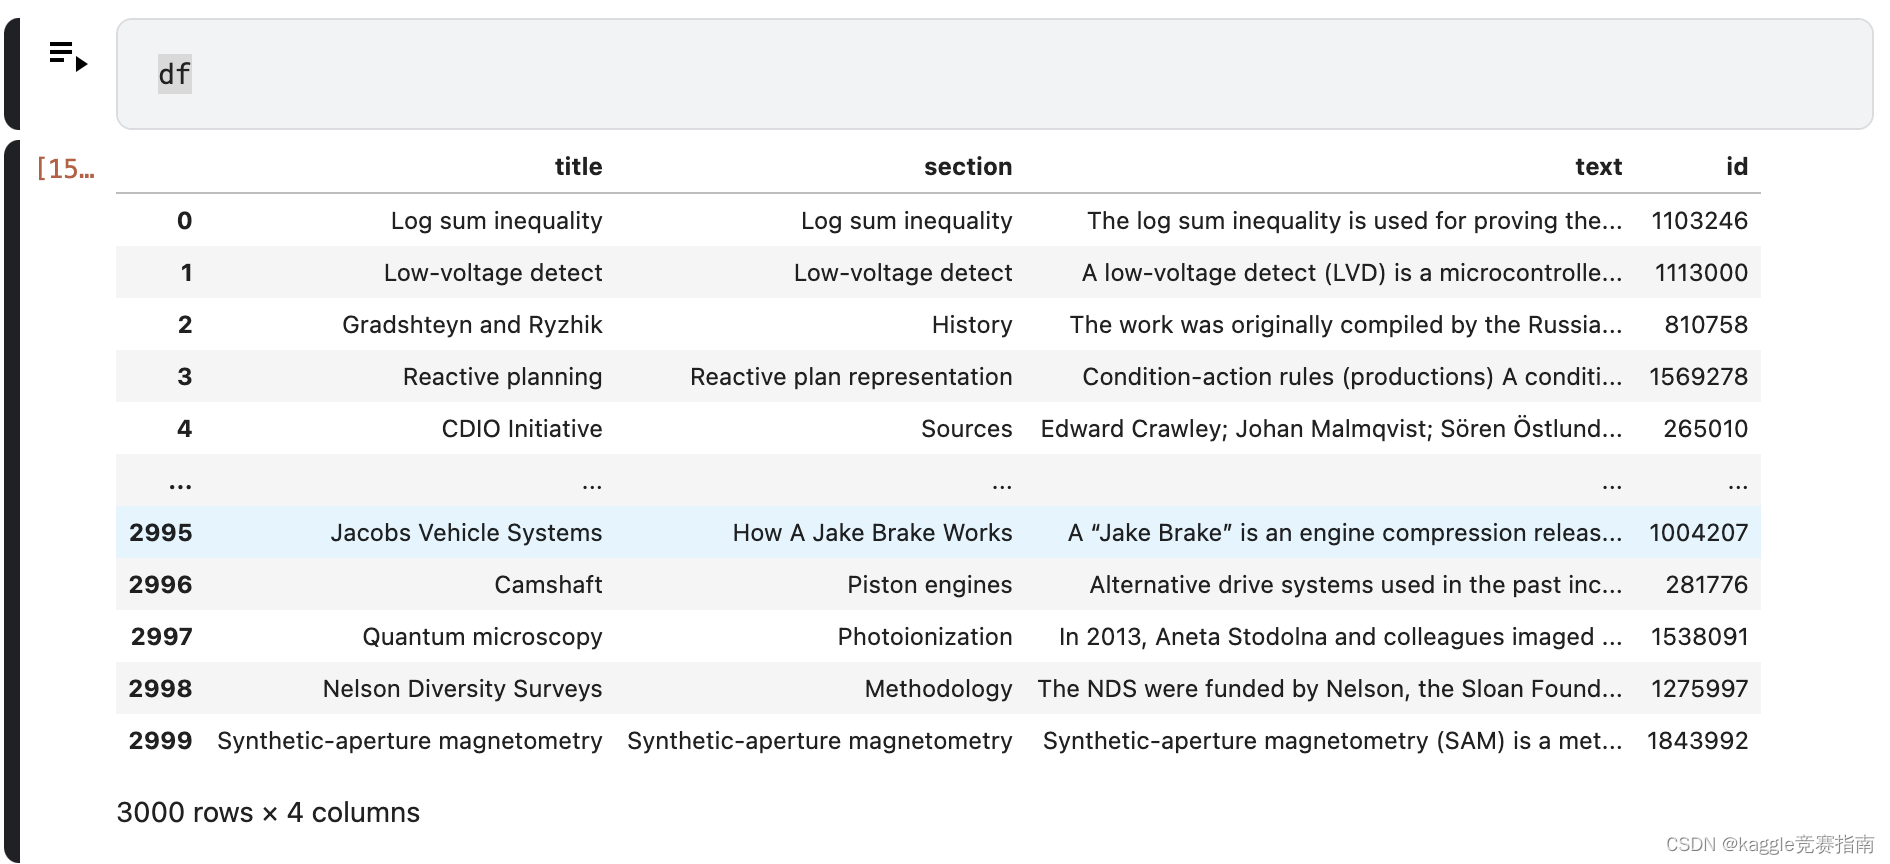Click text starting Synthetic-aperture magnetometry (SAM)
Screen dimensions: 1890x864
pyautogui.click(x=1332, y=741)
